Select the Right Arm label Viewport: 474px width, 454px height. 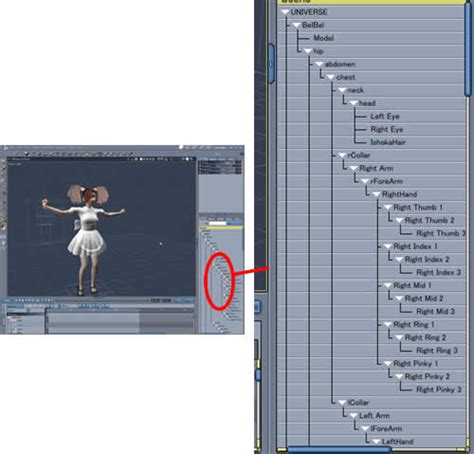[376, 168]
